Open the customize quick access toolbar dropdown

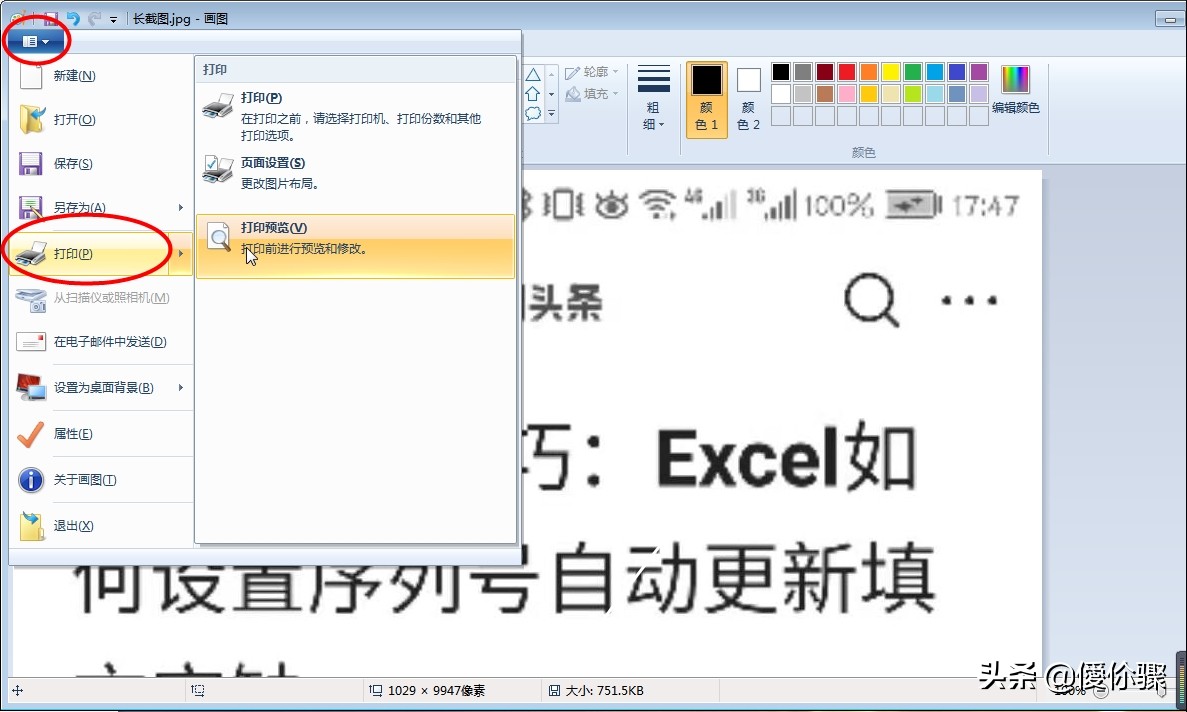click(114, 20)
